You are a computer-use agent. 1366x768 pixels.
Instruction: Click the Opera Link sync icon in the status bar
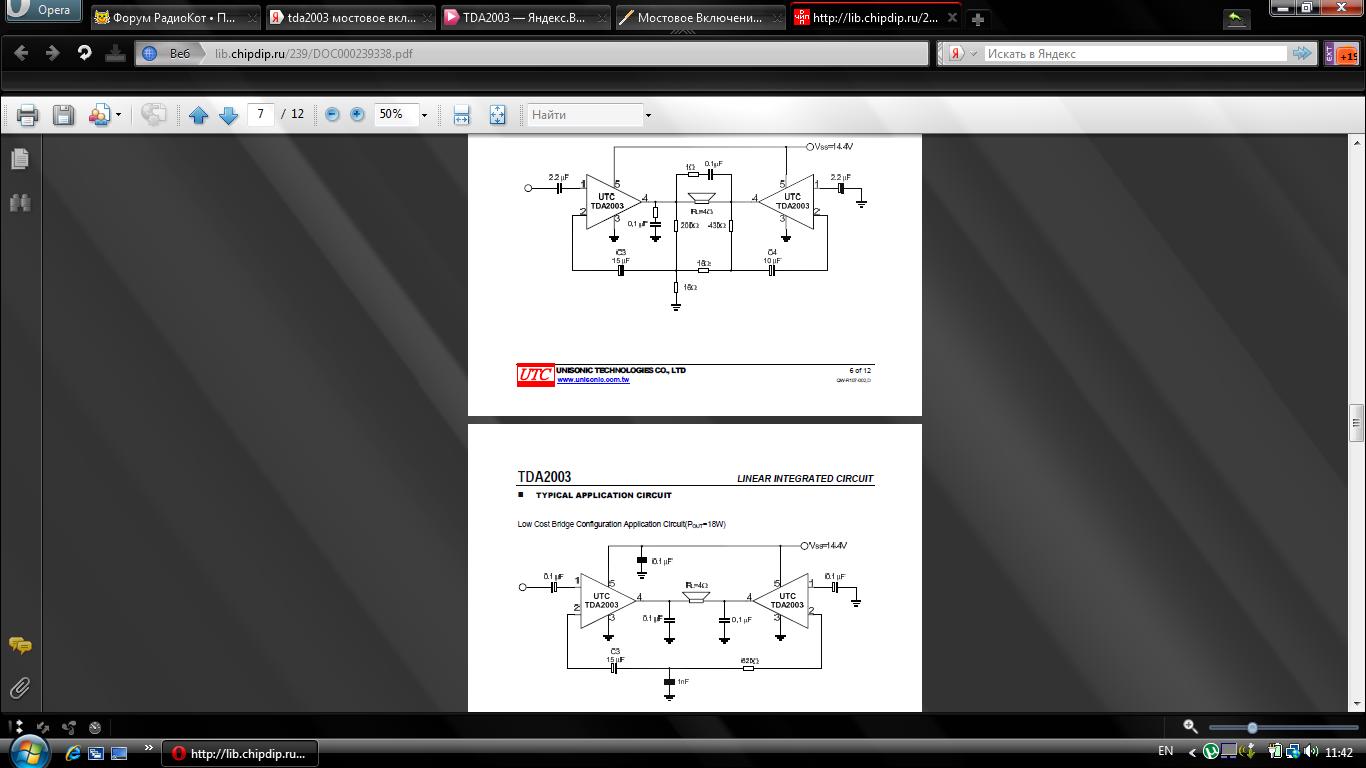tap(42, 728)
